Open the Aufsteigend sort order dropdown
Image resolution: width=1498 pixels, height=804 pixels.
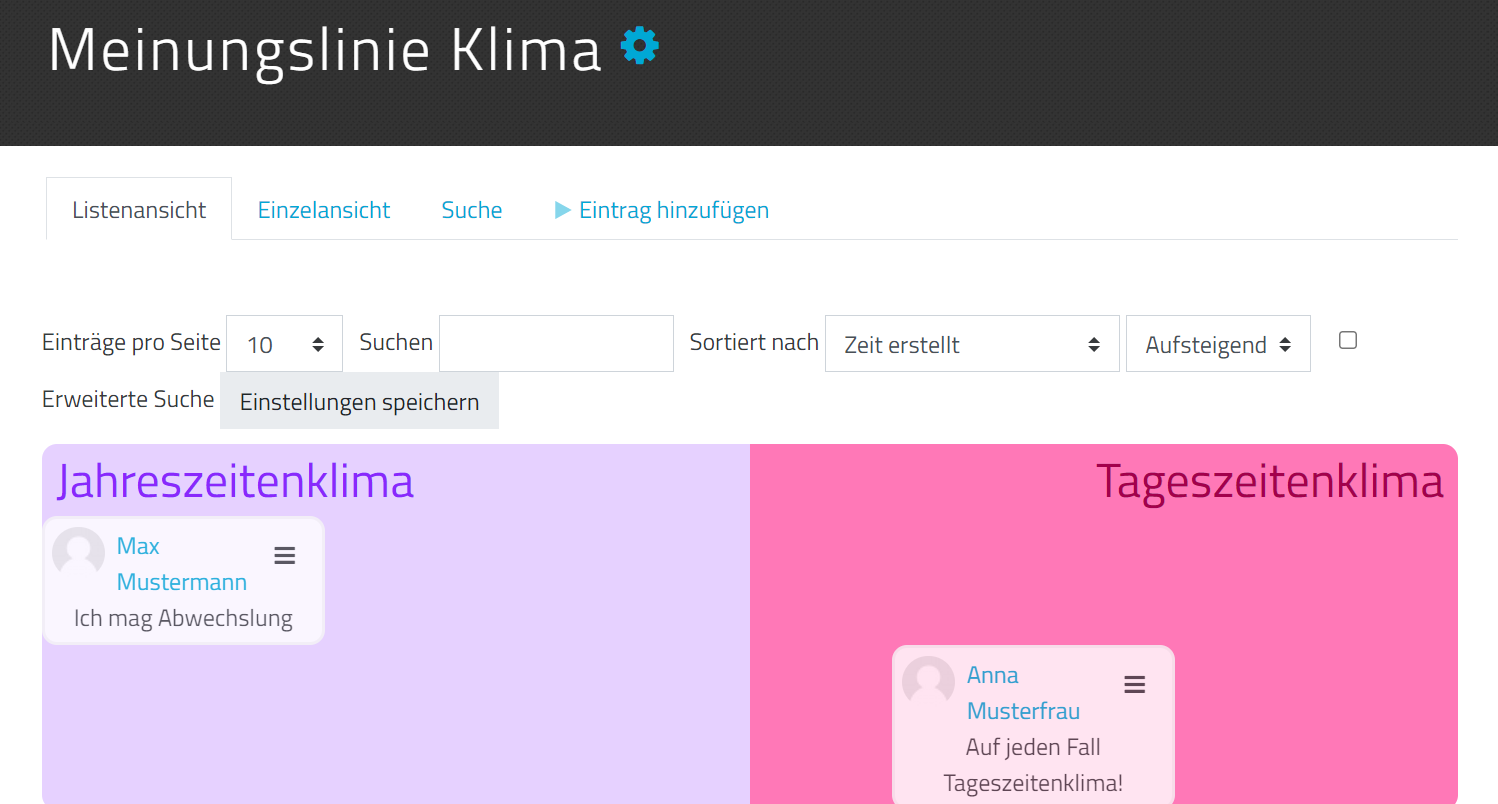click(x=1217, y=344)
